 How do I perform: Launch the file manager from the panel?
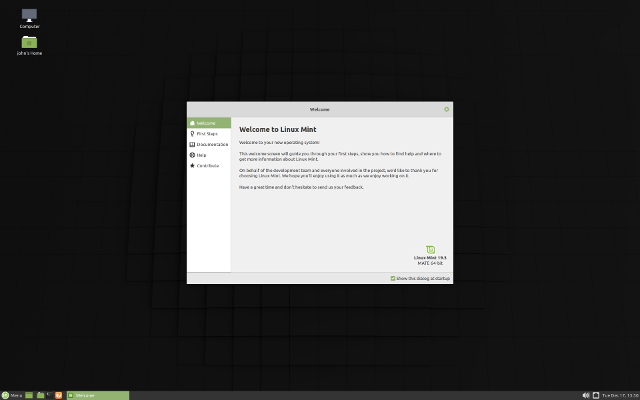click(40, 395)
